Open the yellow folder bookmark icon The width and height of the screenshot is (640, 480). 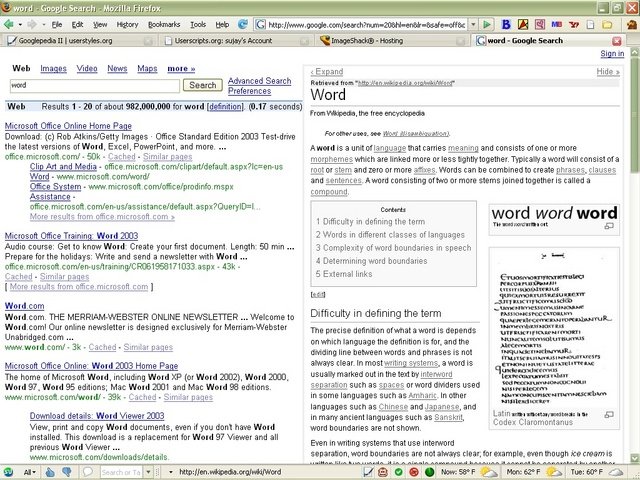[x=607, y=24]
